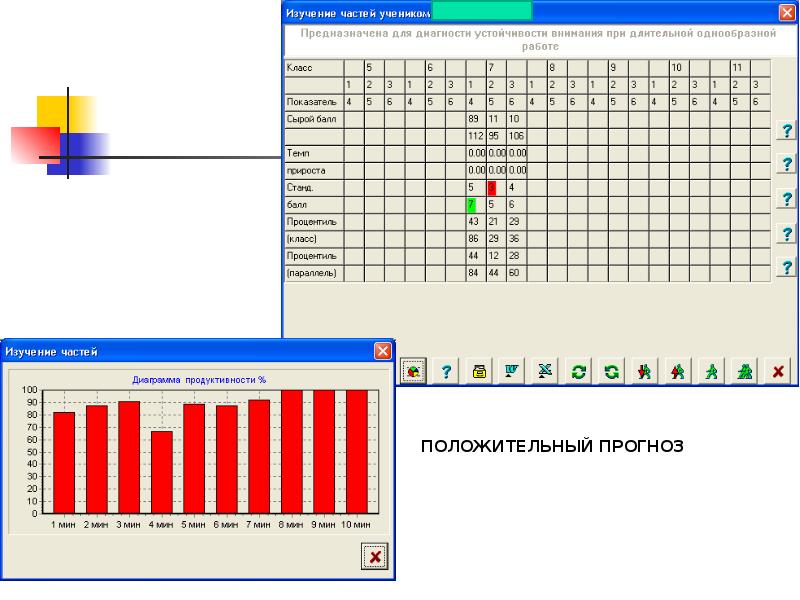Select the red highlighted standard score cell
The height and width of the screenshot is (600, 800).
pyautogui.click(x=492, y=187)
